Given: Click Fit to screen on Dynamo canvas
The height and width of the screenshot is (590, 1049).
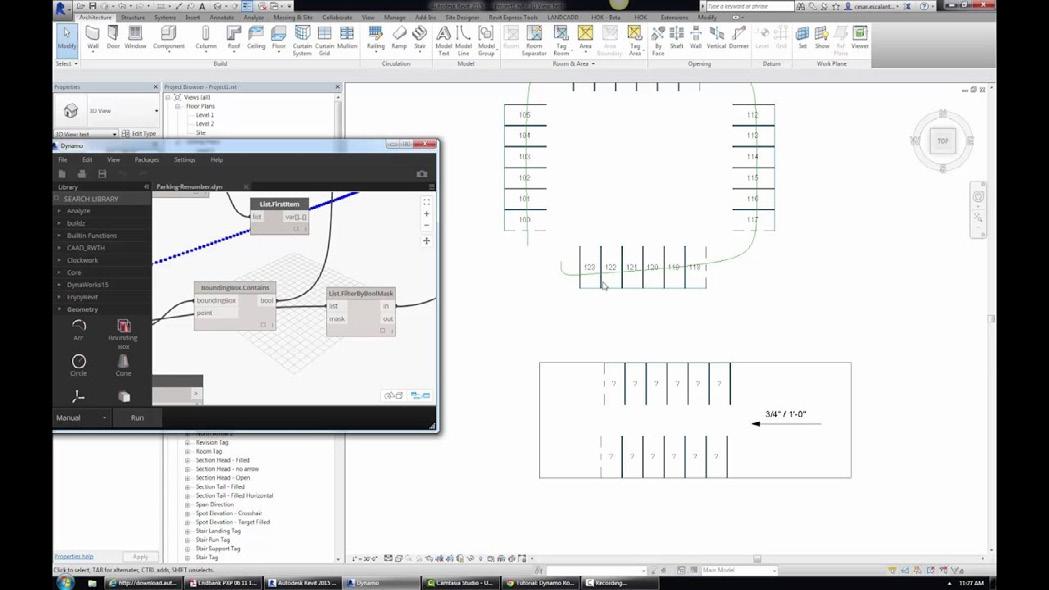Looking at the screenshot, I should pos(426,202).
